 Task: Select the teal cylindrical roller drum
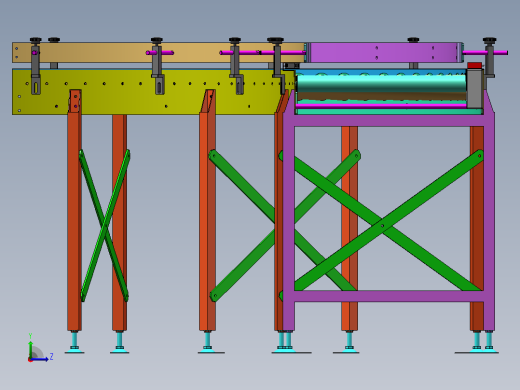coord(381,84)
